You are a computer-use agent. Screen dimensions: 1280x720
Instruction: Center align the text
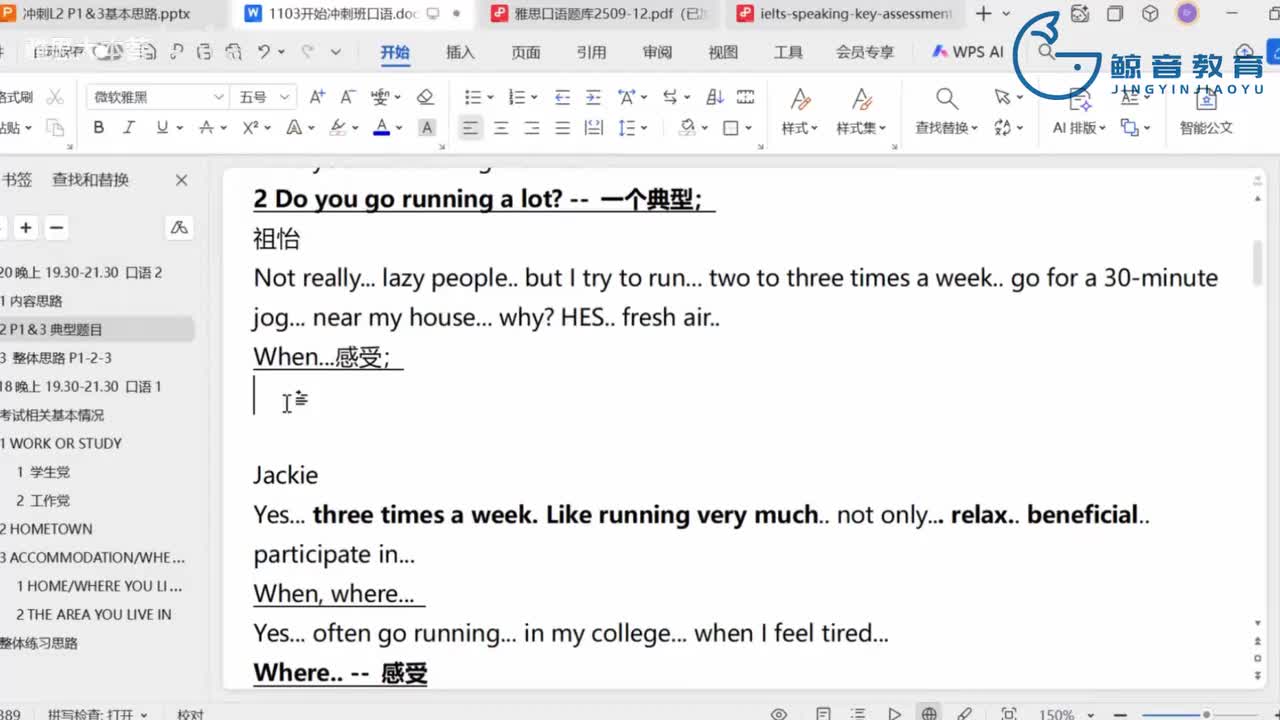tap(501, 128)
